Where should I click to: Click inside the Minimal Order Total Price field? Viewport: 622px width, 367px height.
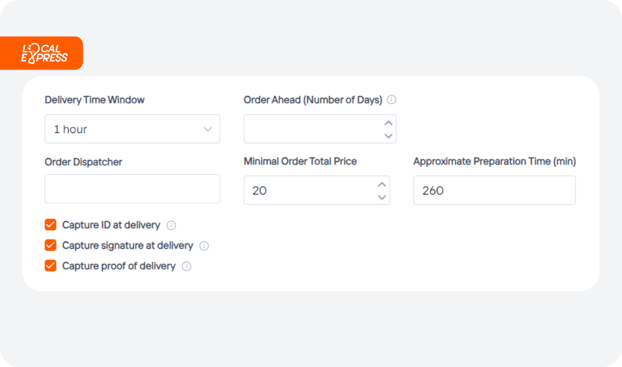[309, 190]
